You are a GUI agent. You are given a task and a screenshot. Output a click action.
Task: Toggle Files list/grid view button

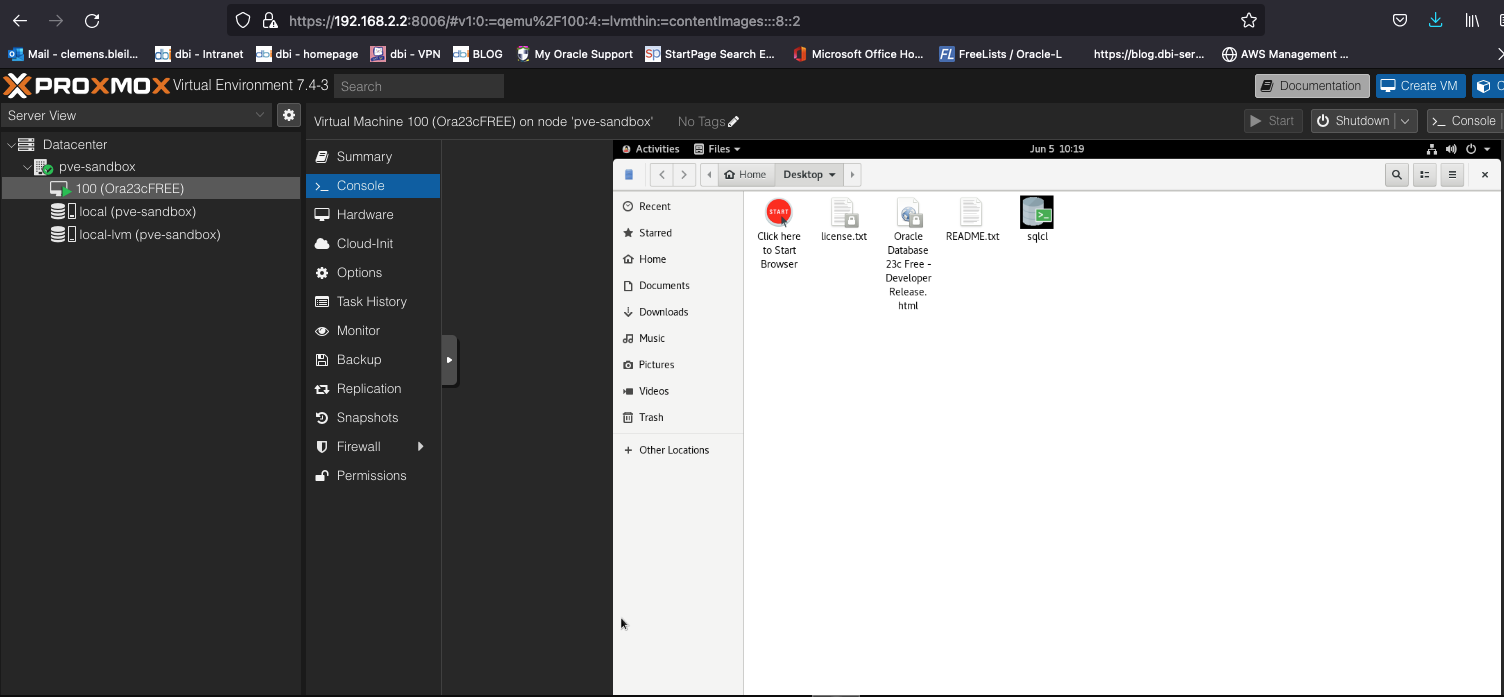coord(1424,175)
